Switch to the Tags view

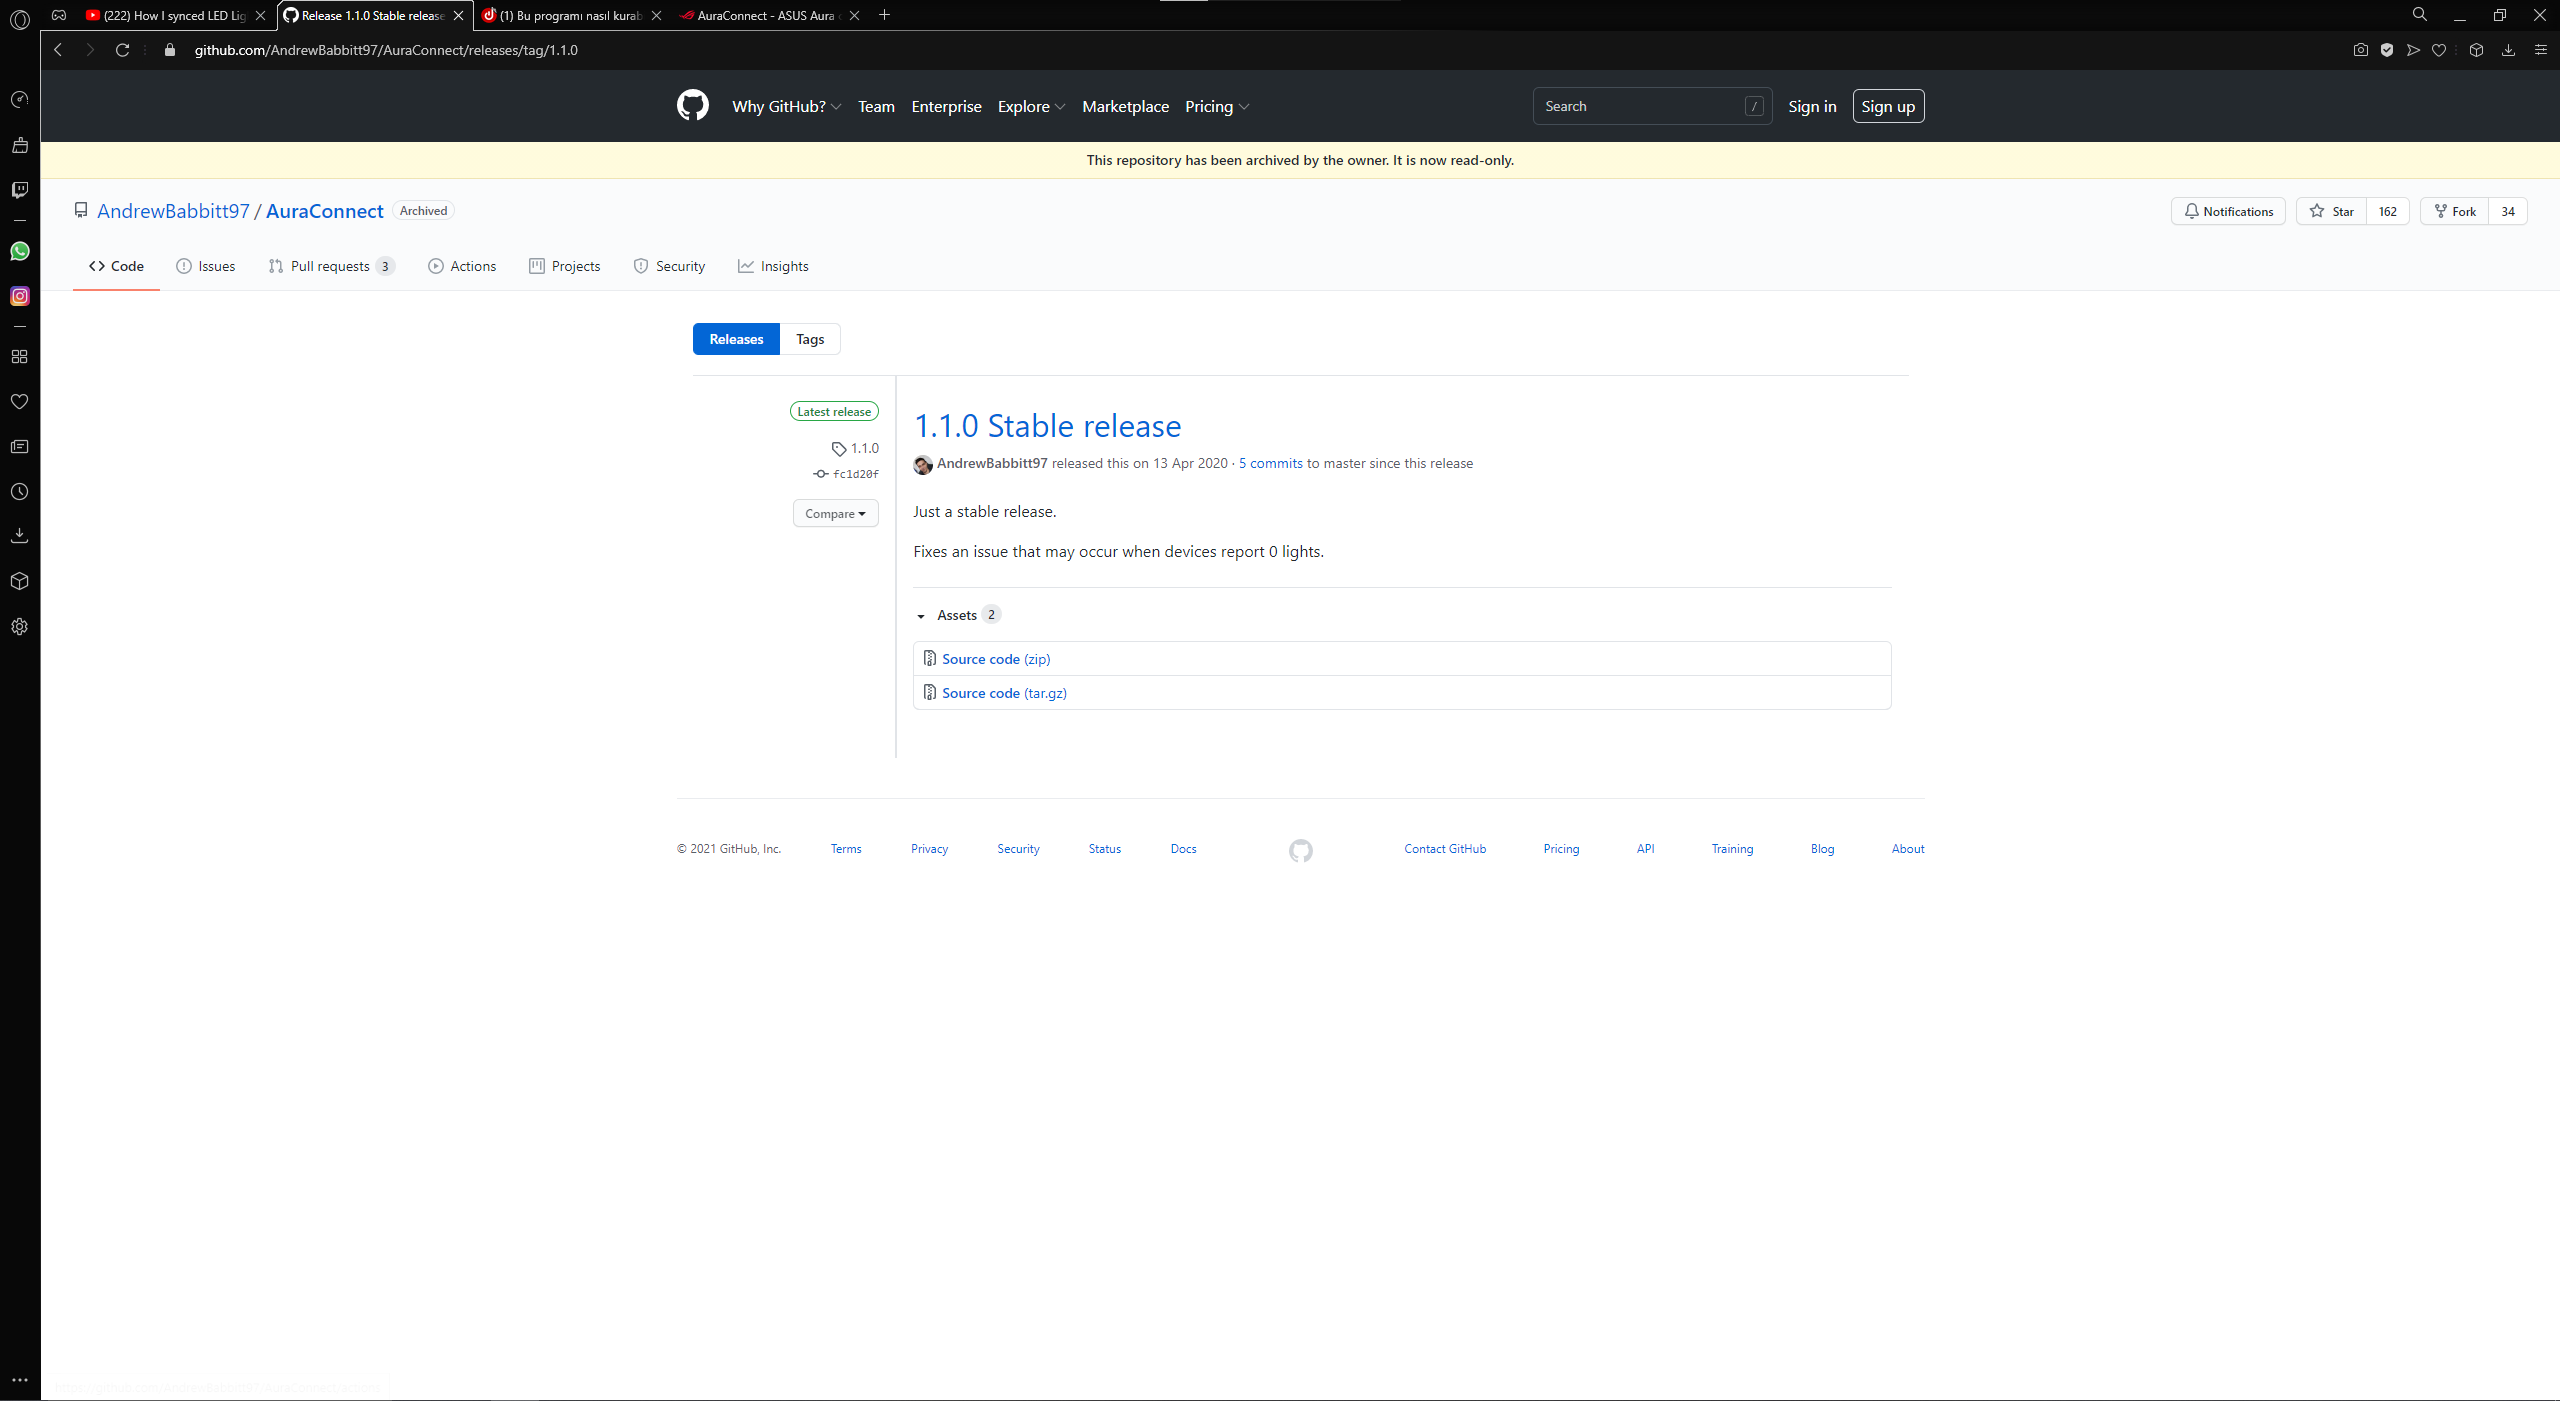coord(810,339)
